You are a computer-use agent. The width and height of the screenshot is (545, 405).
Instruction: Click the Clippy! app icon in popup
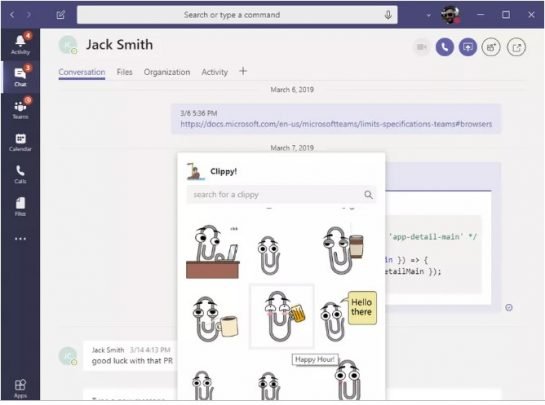(x=195, y=171)
